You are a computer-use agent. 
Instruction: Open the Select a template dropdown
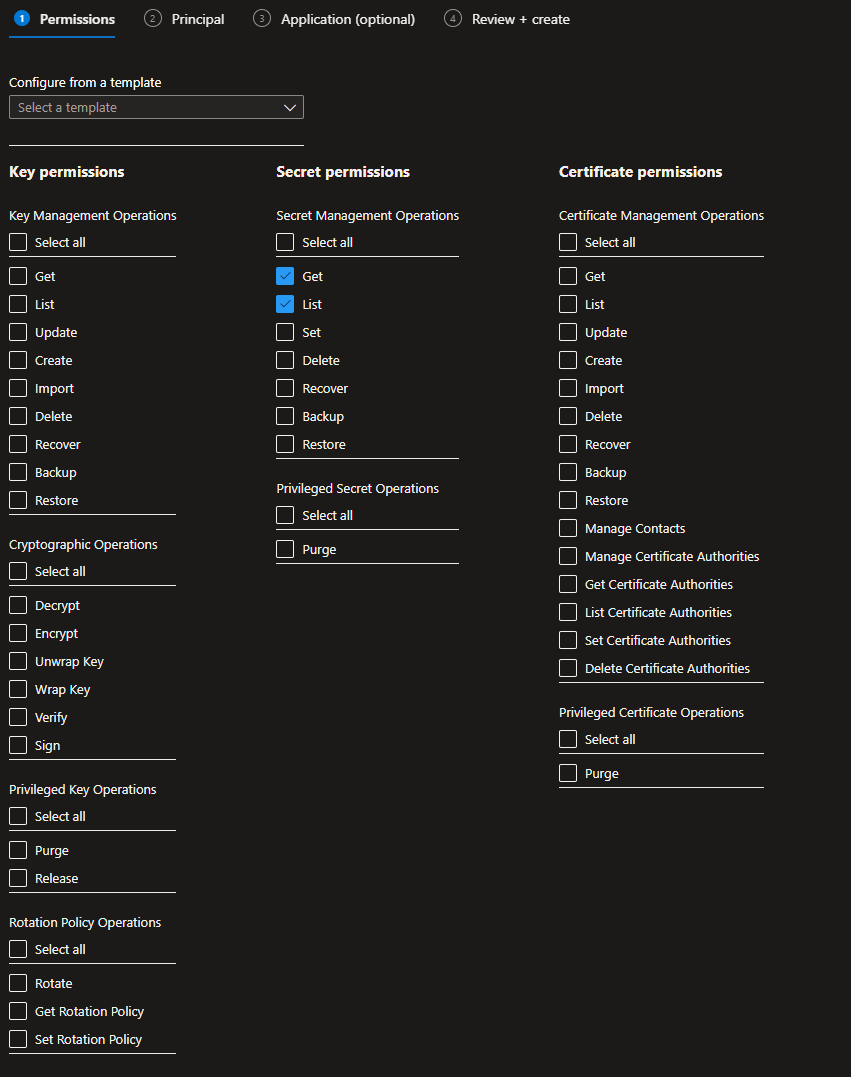click(x=156, y=107)
